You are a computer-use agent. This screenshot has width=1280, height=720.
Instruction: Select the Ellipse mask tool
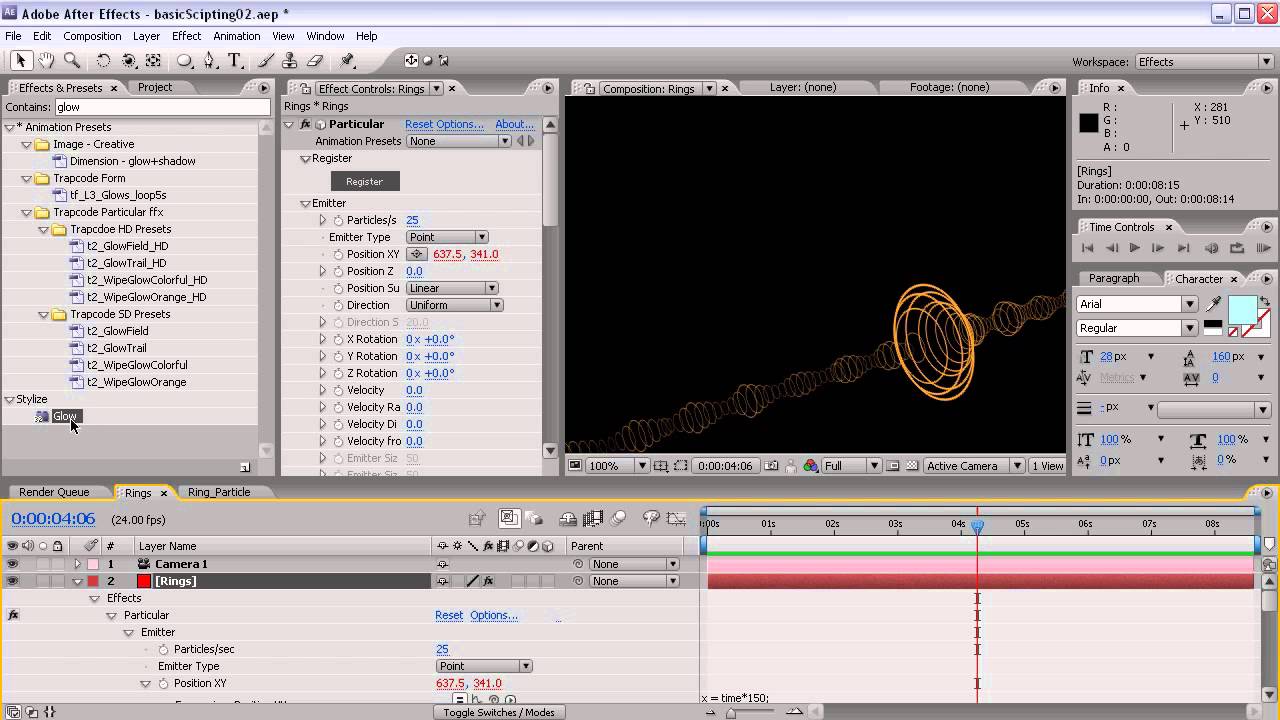click(184, 61)
